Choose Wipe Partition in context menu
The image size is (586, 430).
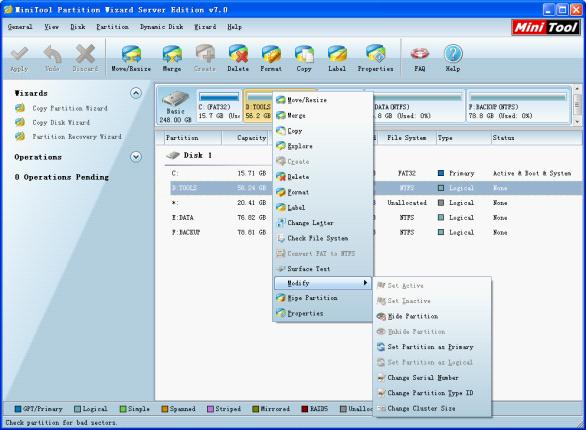pos(323,298)
